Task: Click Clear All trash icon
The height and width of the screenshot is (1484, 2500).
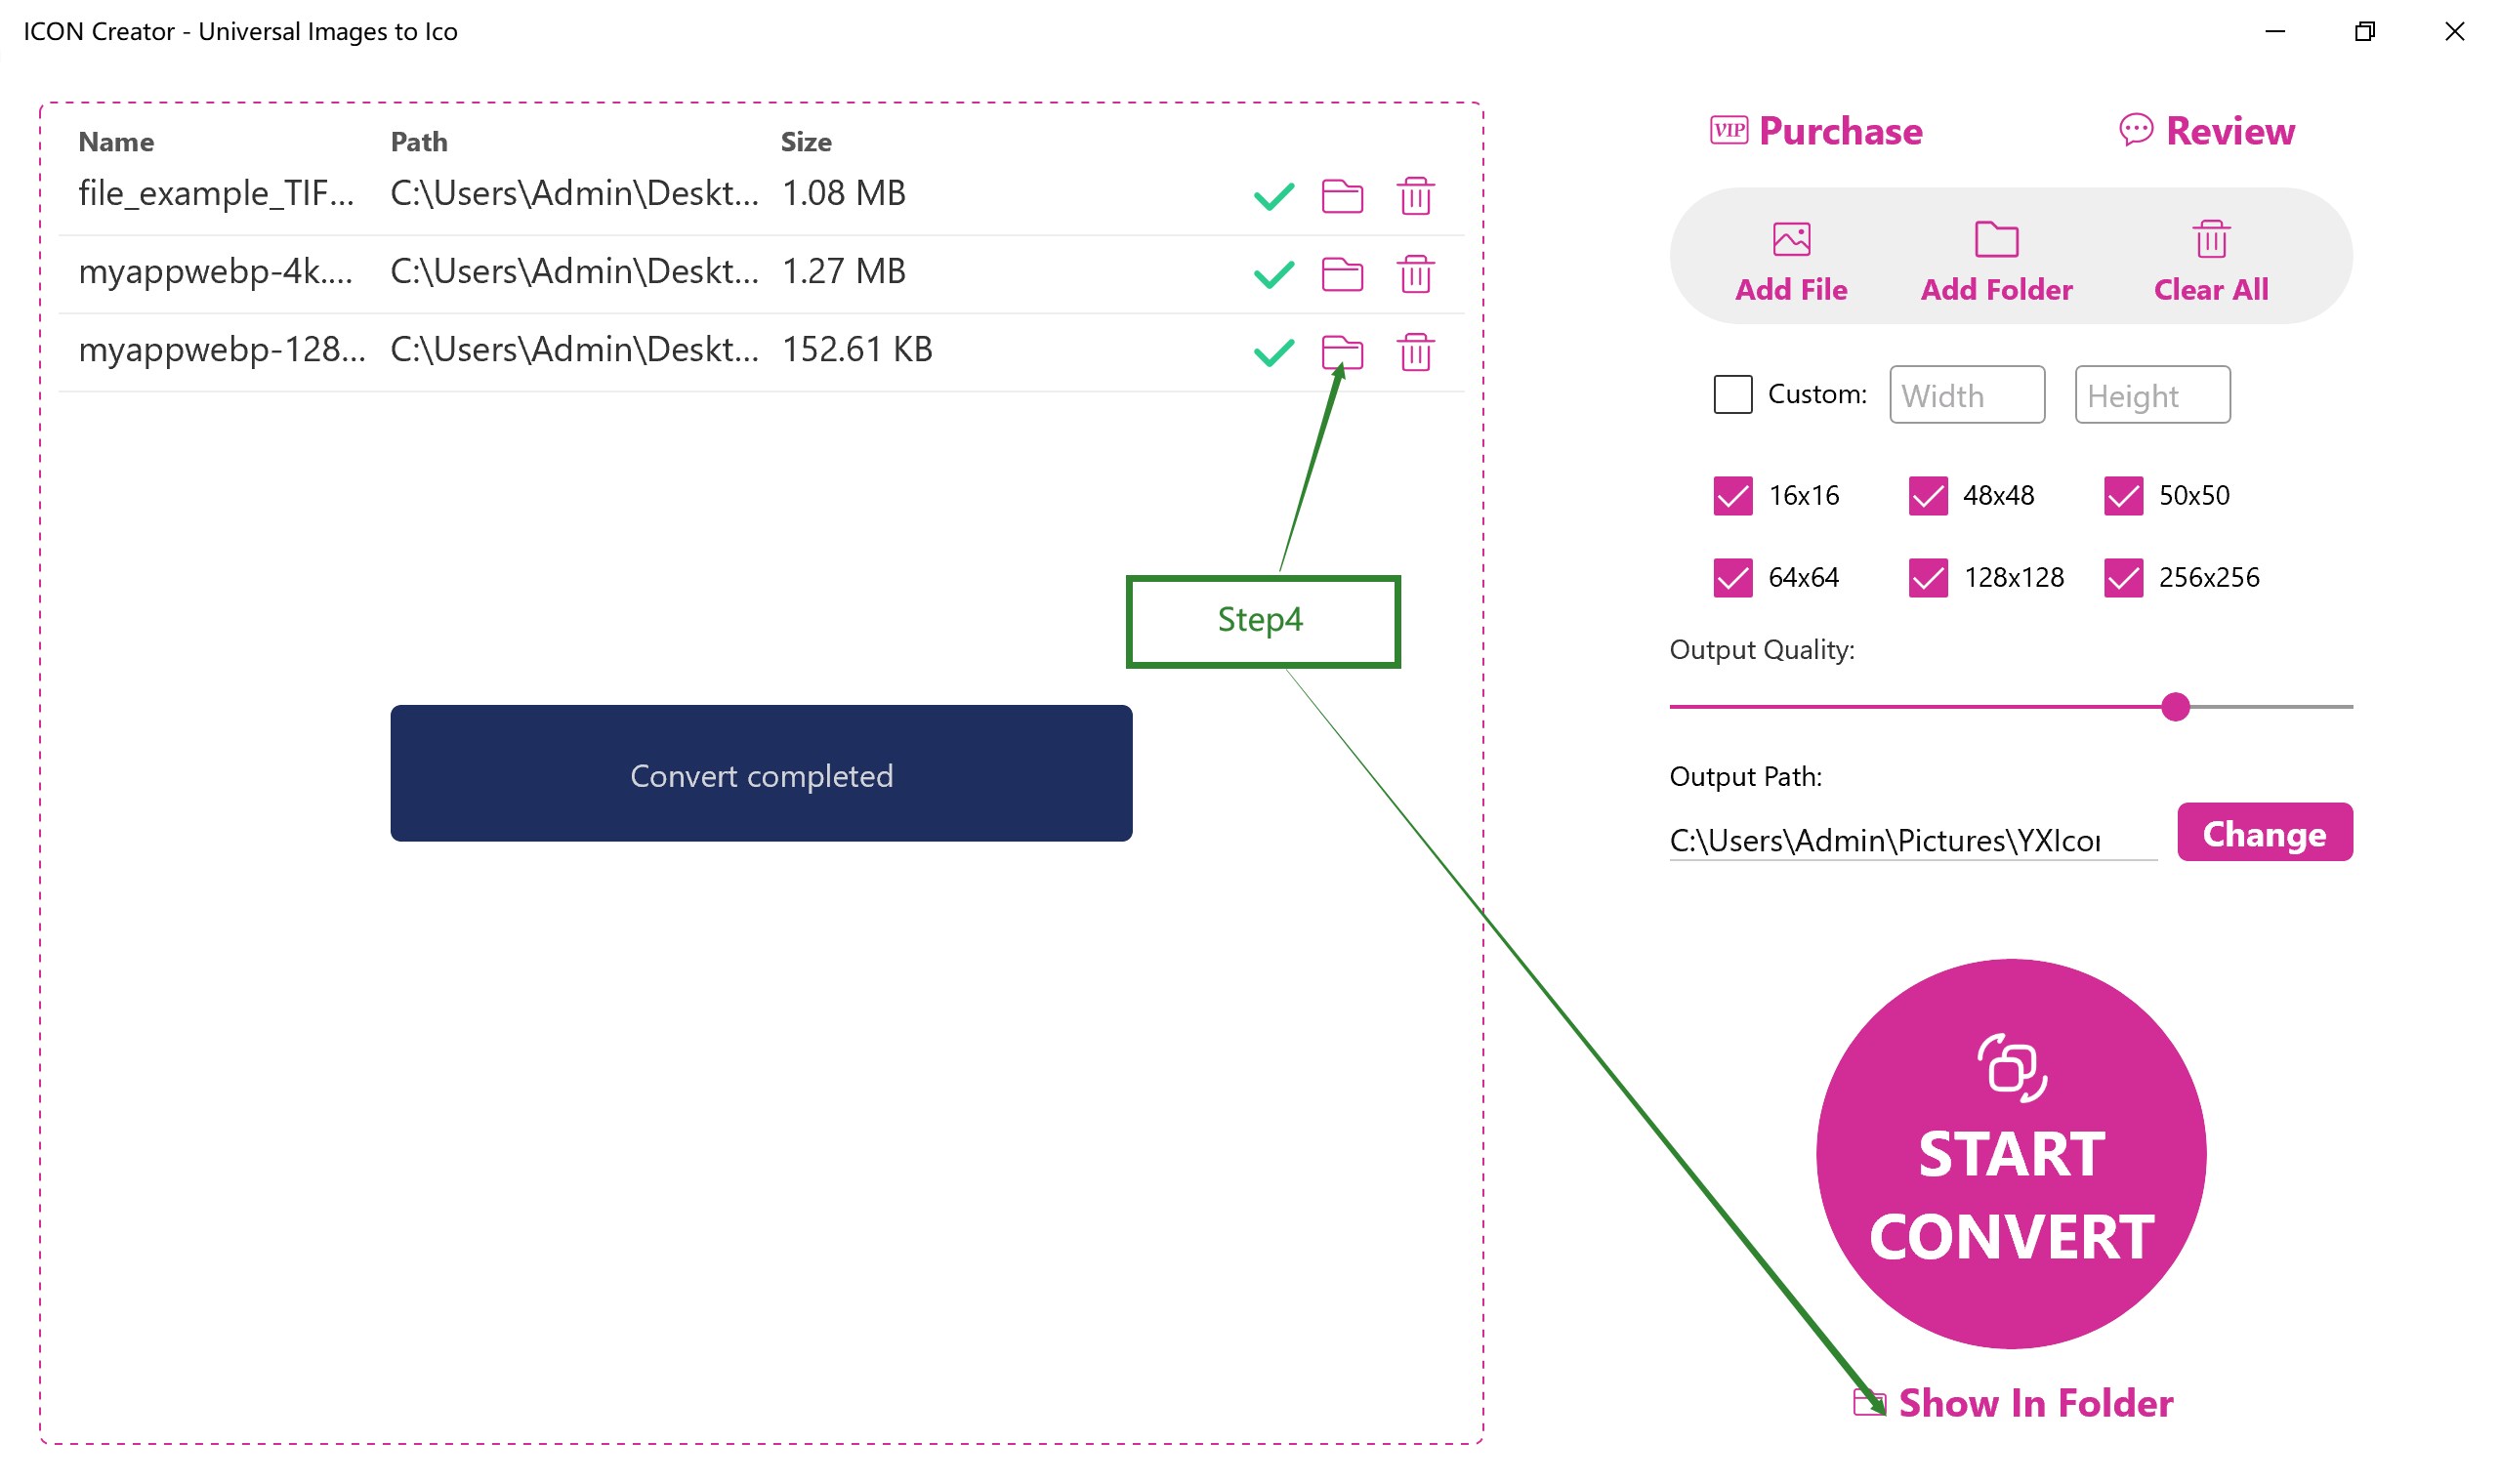Action: click(2211, 240)
